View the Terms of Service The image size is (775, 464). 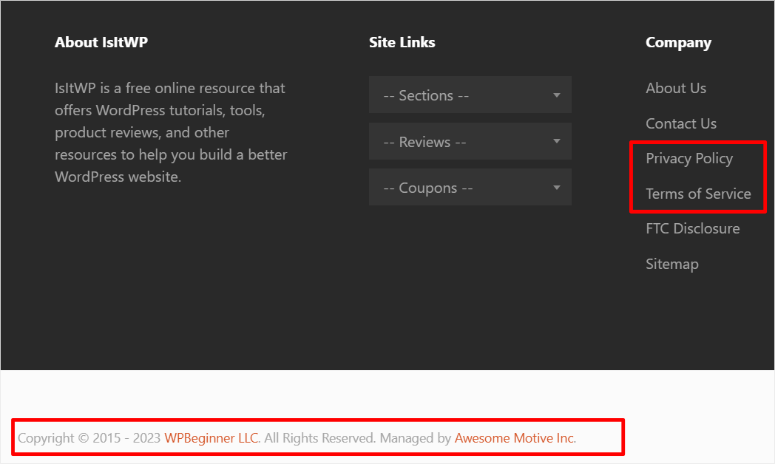(x=698, y=194)
